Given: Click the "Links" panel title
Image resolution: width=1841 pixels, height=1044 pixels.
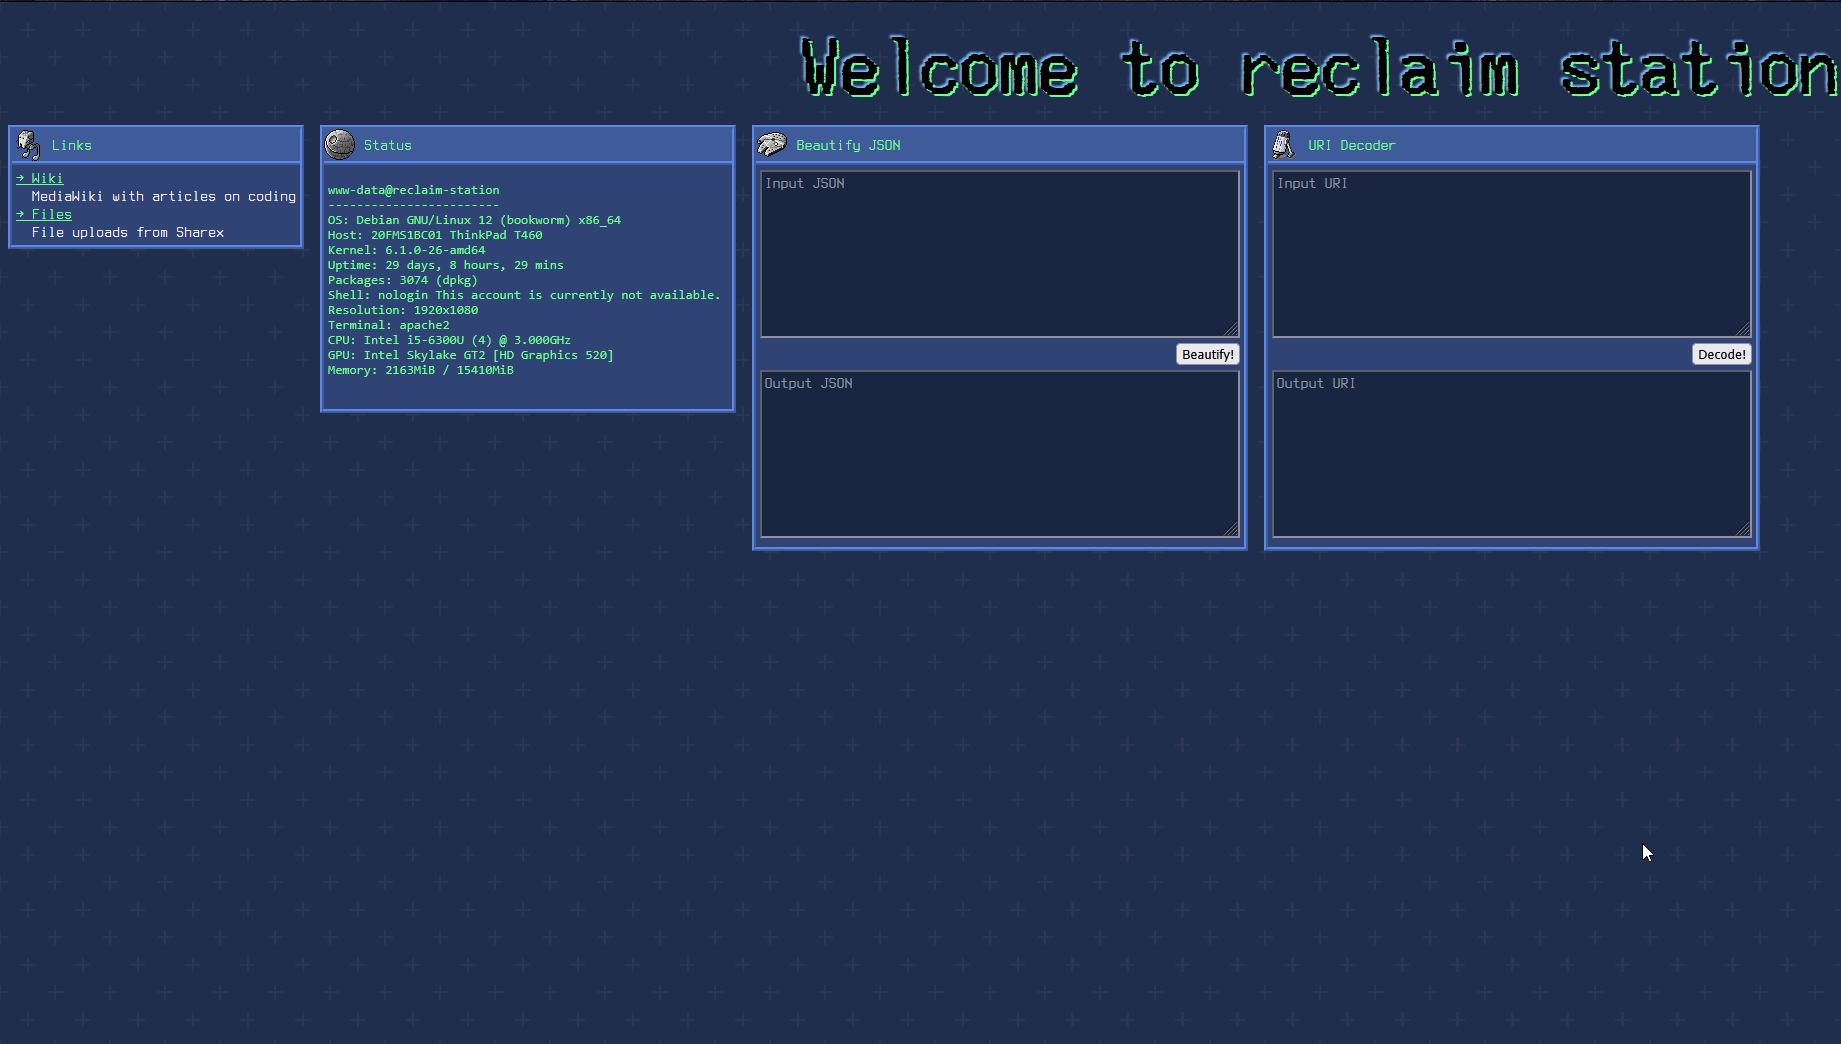Looking at the screenshot, I should click(x=72, y=145).
